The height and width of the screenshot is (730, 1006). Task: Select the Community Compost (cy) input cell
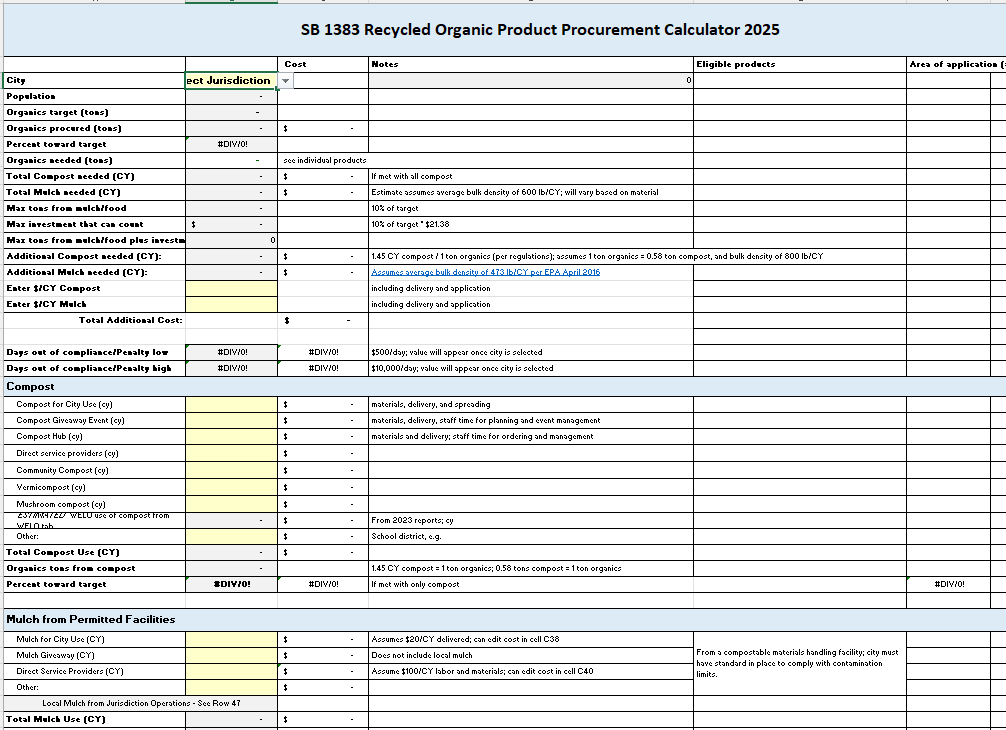click(x=230, y=470)
